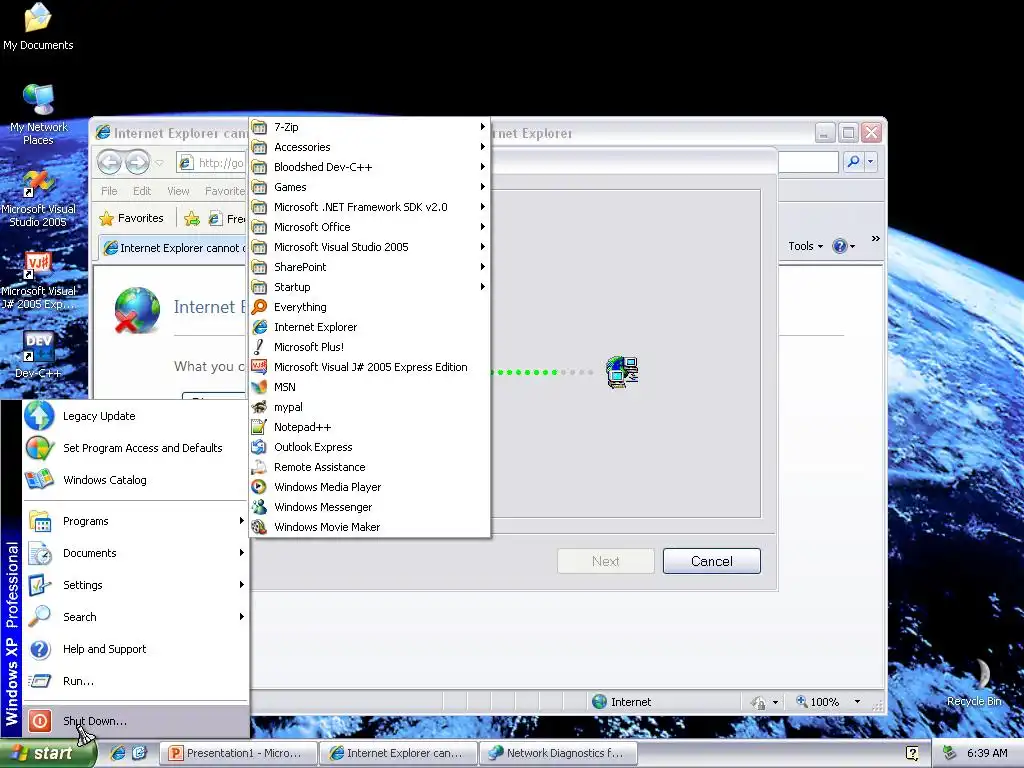1024x768 pixels.
Task: Open the 7-Zip programs folder
Action: click(370, 127)
